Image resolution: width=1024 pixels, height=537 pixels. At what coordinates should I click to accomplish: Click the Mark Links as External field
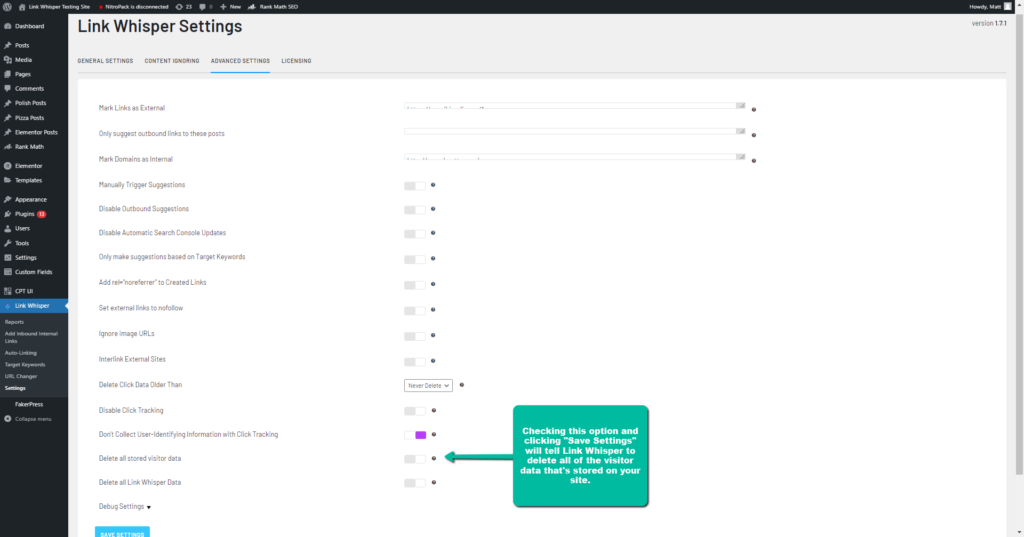(x=575, y=106)
